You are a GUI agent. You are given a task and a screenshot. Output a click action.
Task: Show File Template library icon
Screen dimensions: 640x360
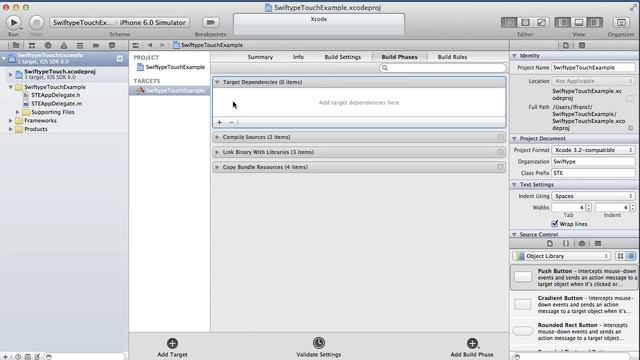pyautogui.click(x=550, y=244)
